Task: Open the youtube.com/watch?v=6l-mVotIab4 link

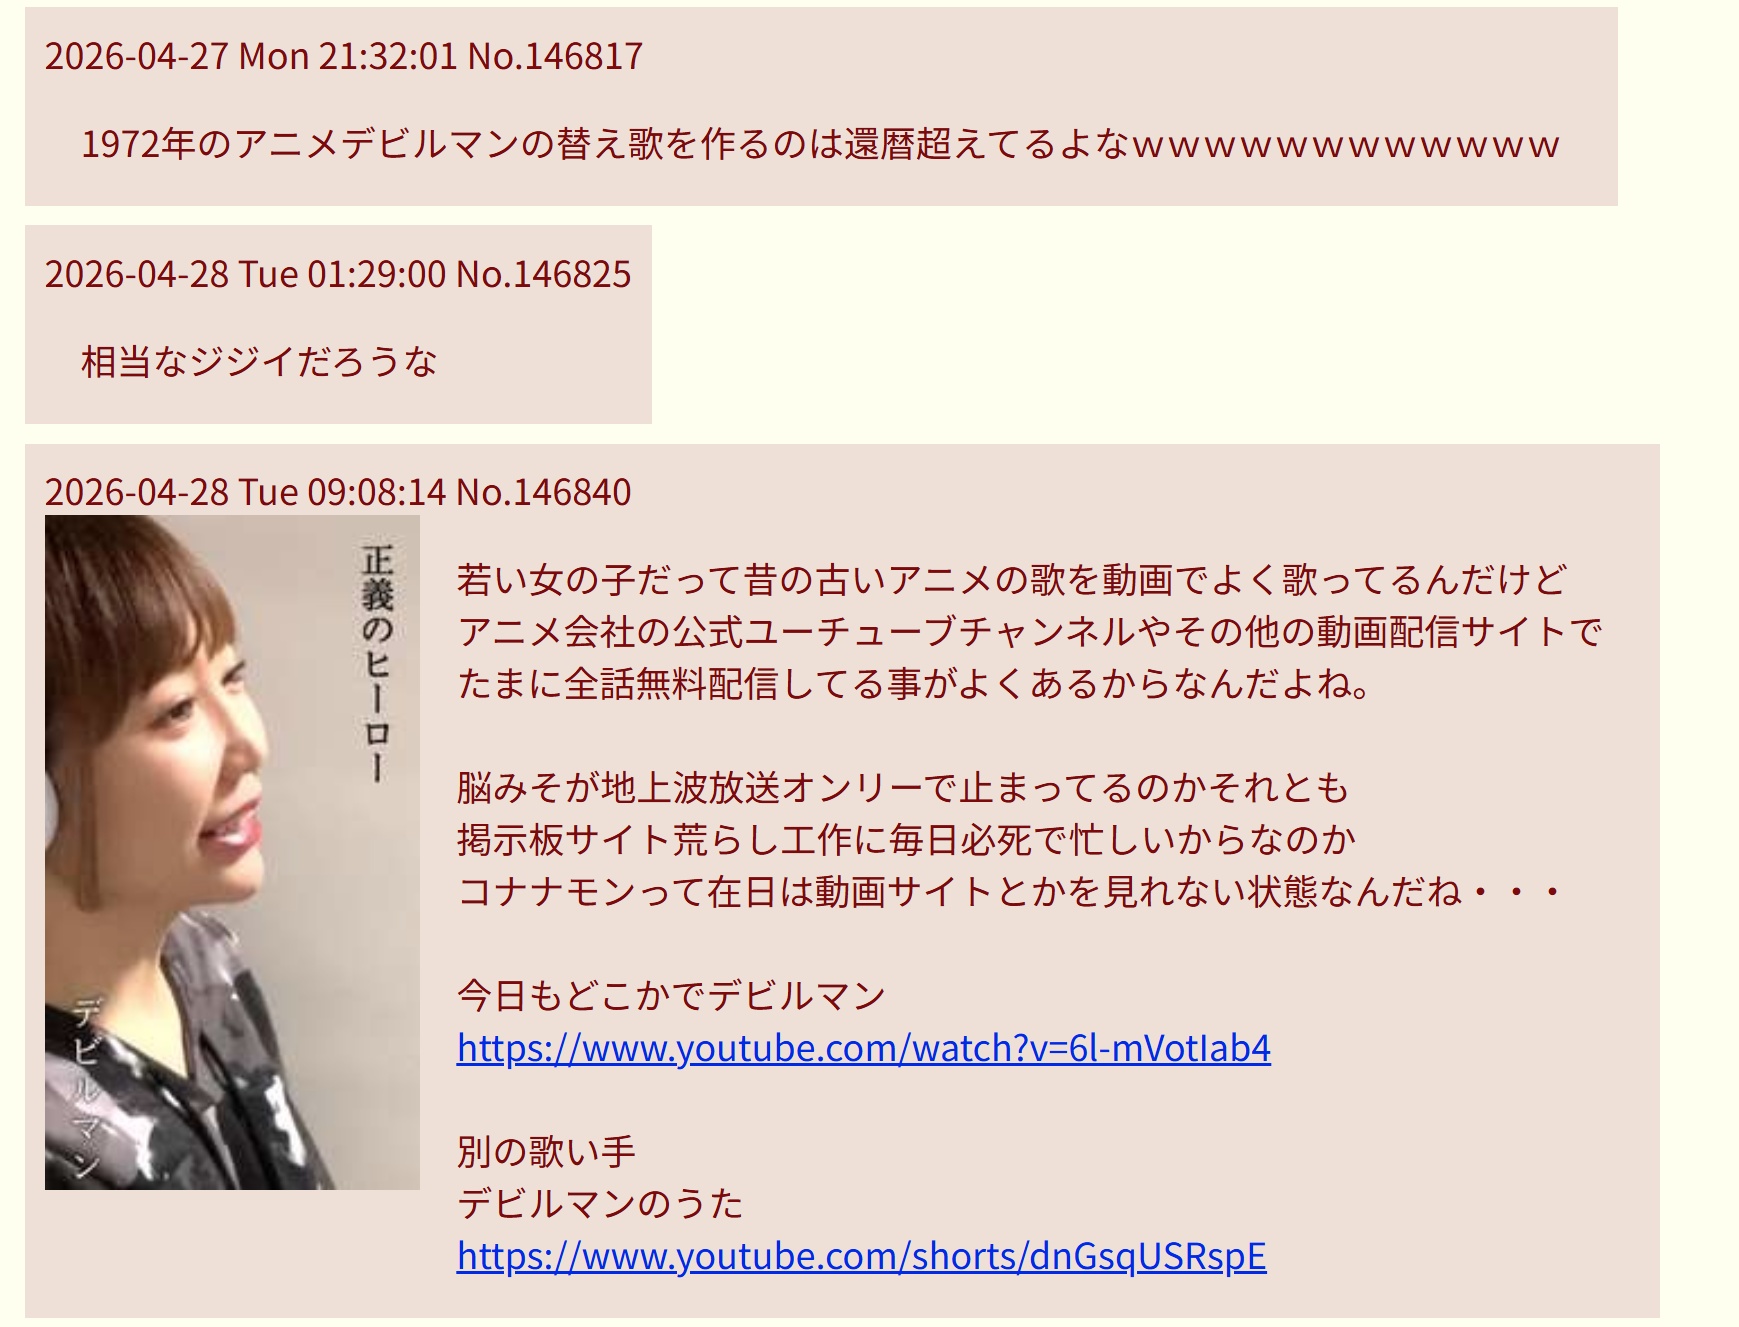Action: (x=863, y=1048)
